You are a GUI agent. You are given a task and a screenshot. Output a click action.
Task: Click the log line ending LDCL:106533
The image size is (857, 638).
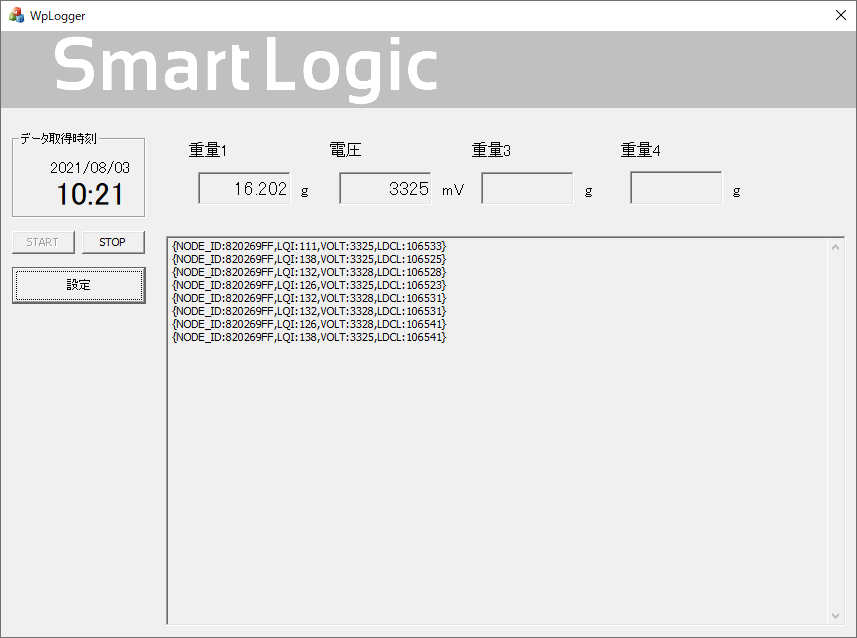click(309, 246)
